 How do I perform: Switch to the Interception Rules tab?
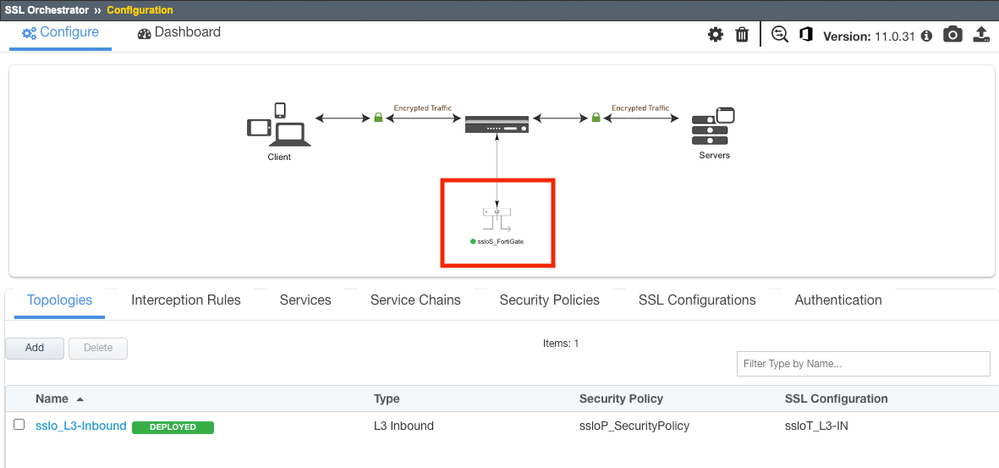click(x=186, y=300)
